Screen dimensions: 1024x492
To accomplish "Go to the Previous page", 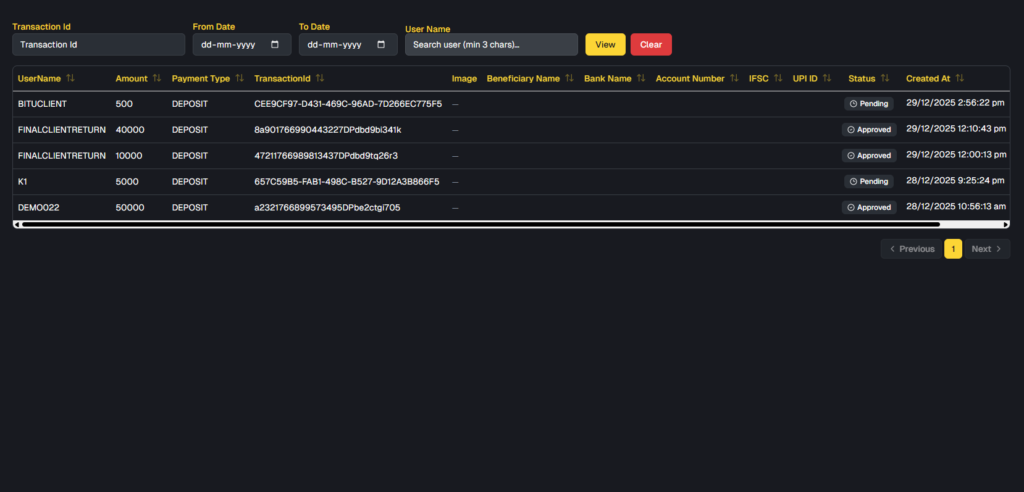I will pyautogui.click(x=911, y=249).
